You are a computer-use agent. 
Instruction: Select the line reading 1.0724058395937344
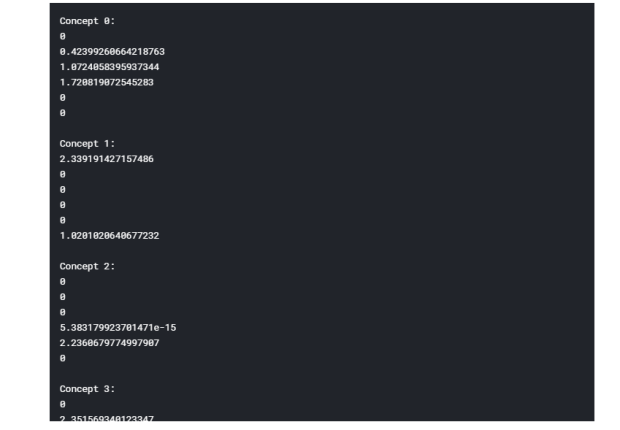[110, 66]
